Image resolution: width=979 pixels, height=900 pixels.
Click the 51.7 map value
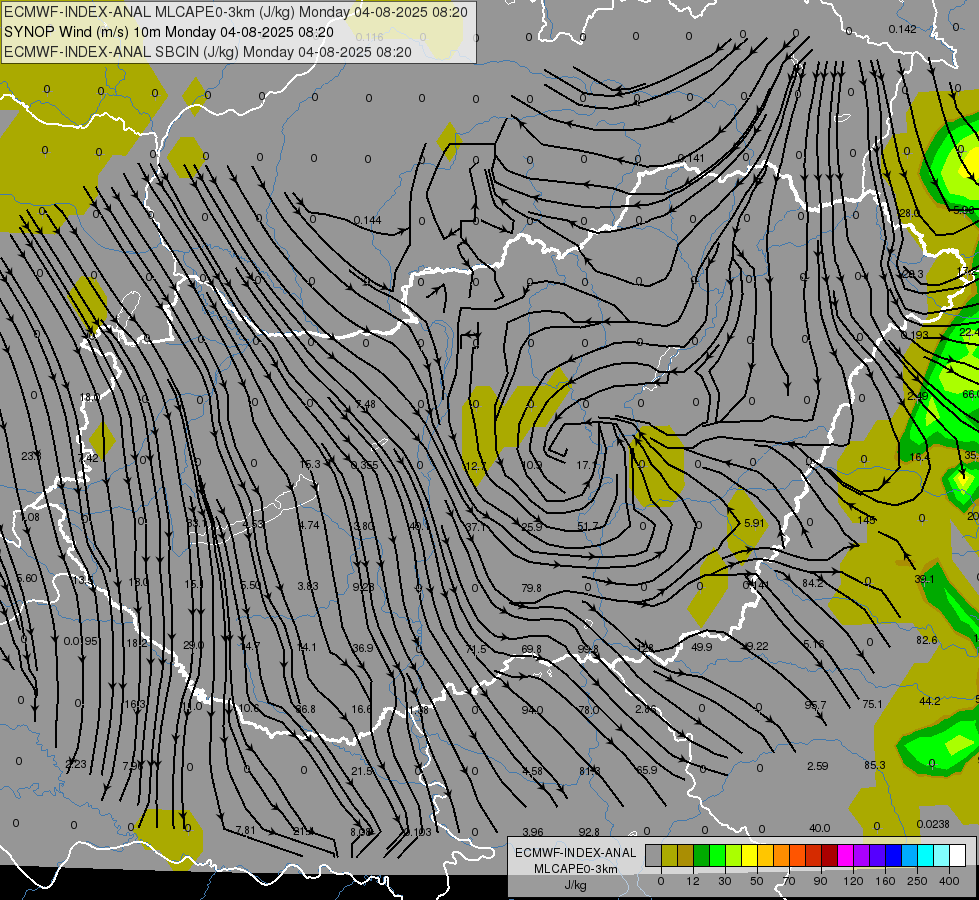[x=588, y=527]
